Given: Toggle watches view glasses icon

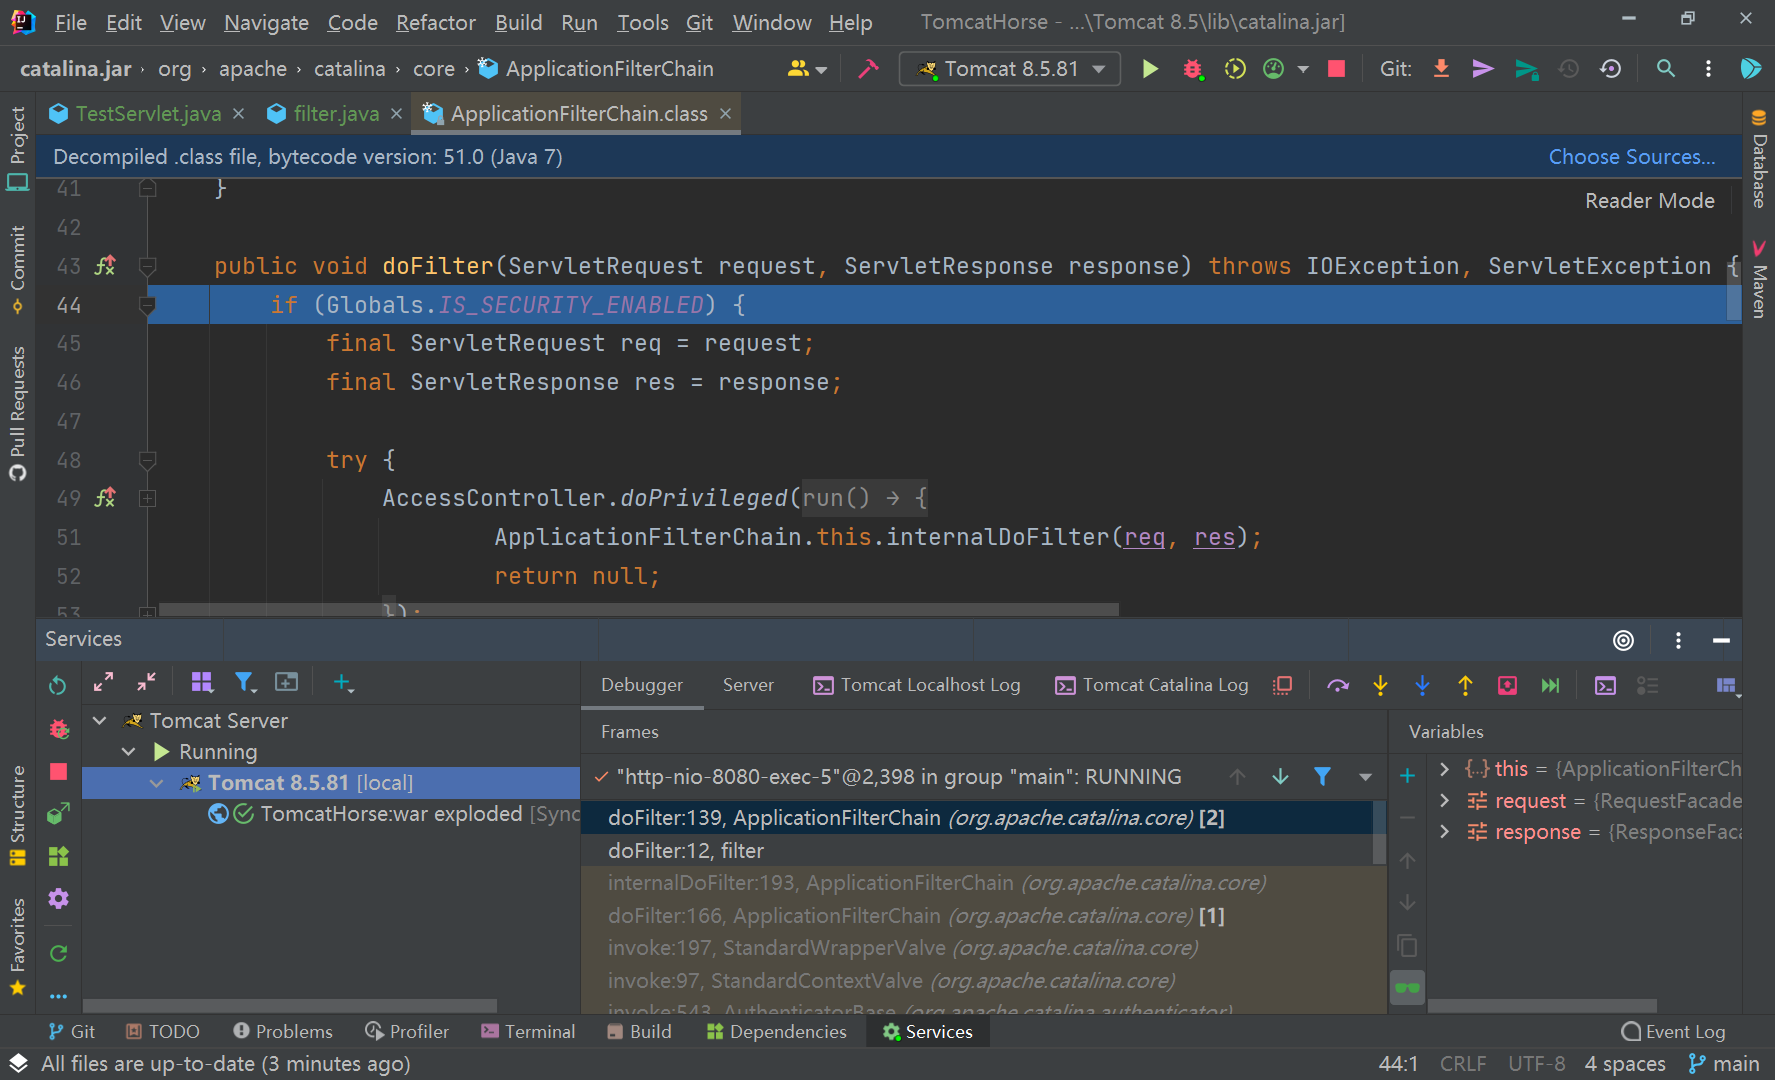Looking at the screenshot, I should point(1407,988).
